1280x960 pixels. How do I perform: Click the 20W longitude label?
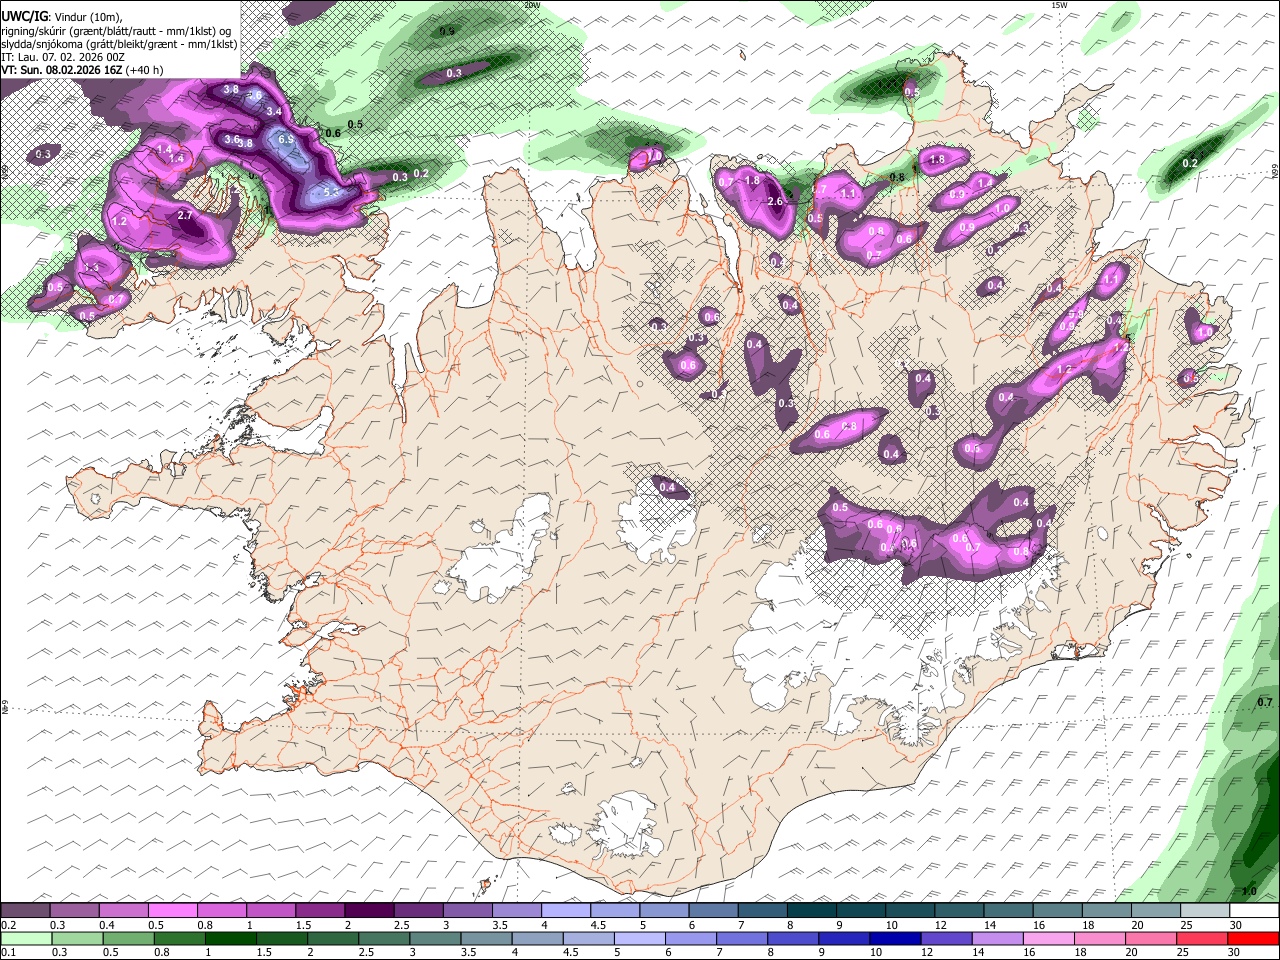point(531,5)
